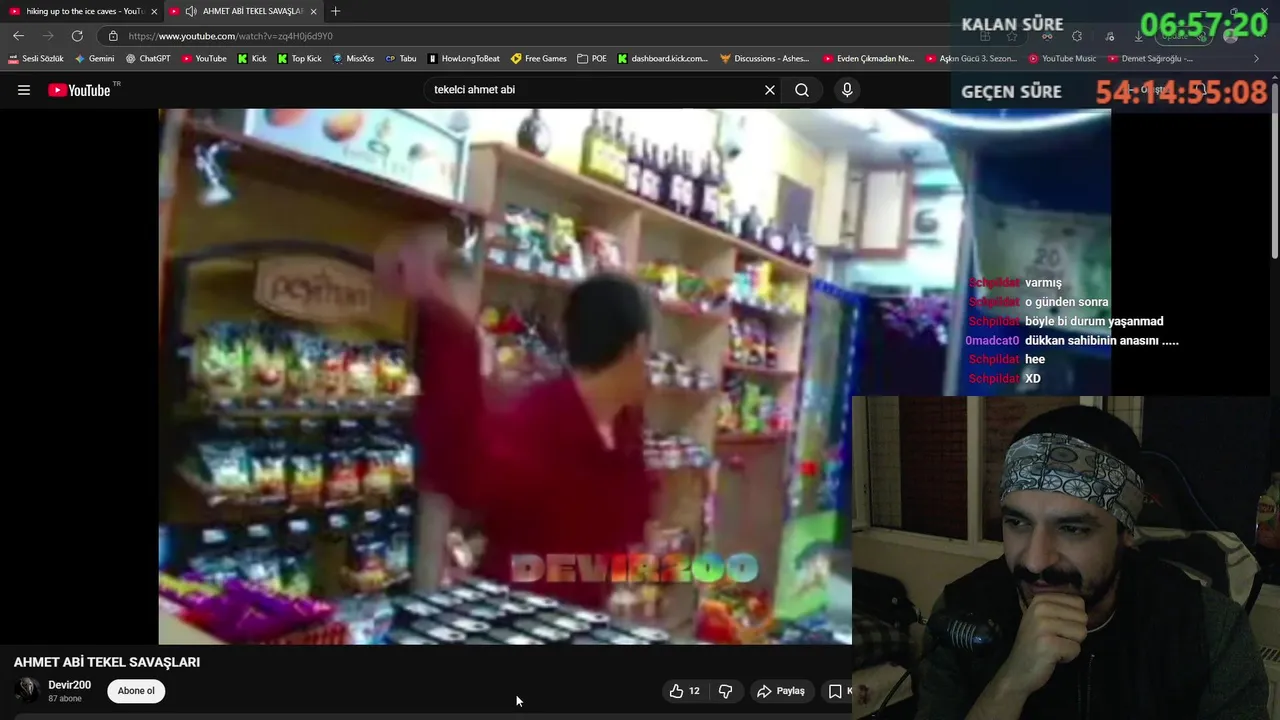
Task: Dislike the video with the thumbs-down button
Action: 726,691
